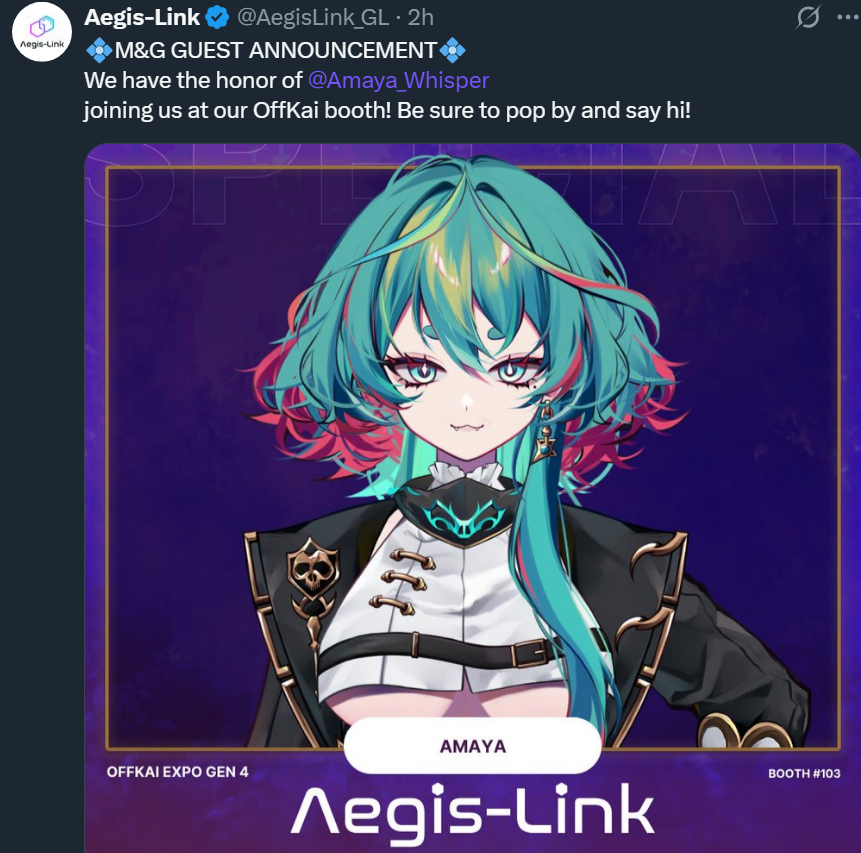Click the blue diamond emoji before M&G
Screen dimensions: 861x853
click(x=99, y=51)
